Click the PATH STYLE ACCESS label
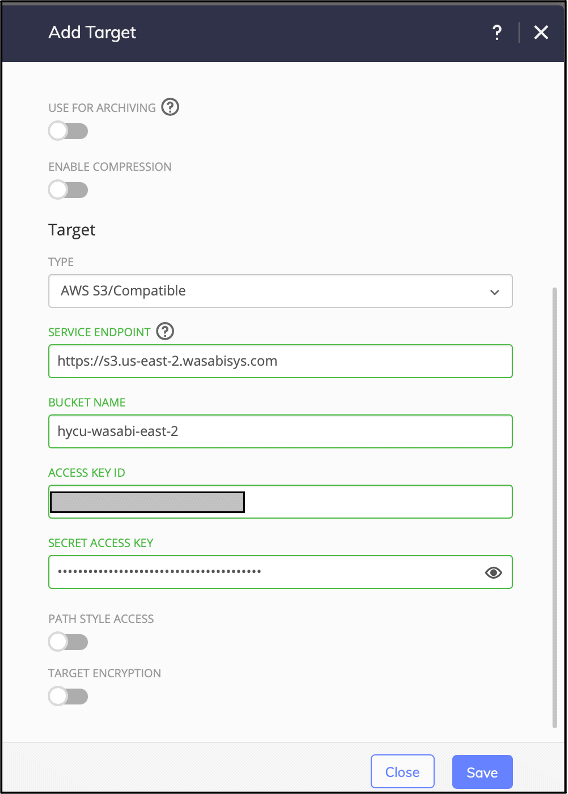The height and width of the screenshot is (794, 568). click(101, 619)
